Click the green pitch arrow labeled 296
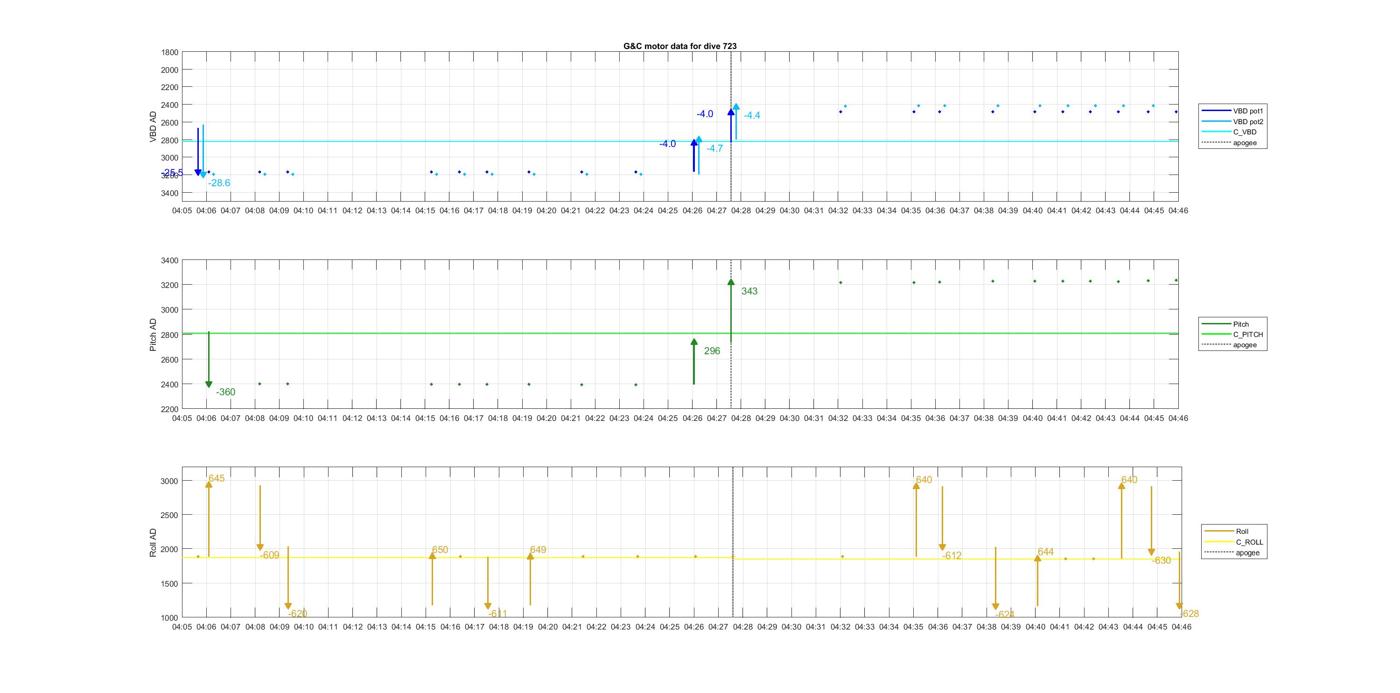The width and height of the screenshot is (1400, 693). (x=694, y=361)
